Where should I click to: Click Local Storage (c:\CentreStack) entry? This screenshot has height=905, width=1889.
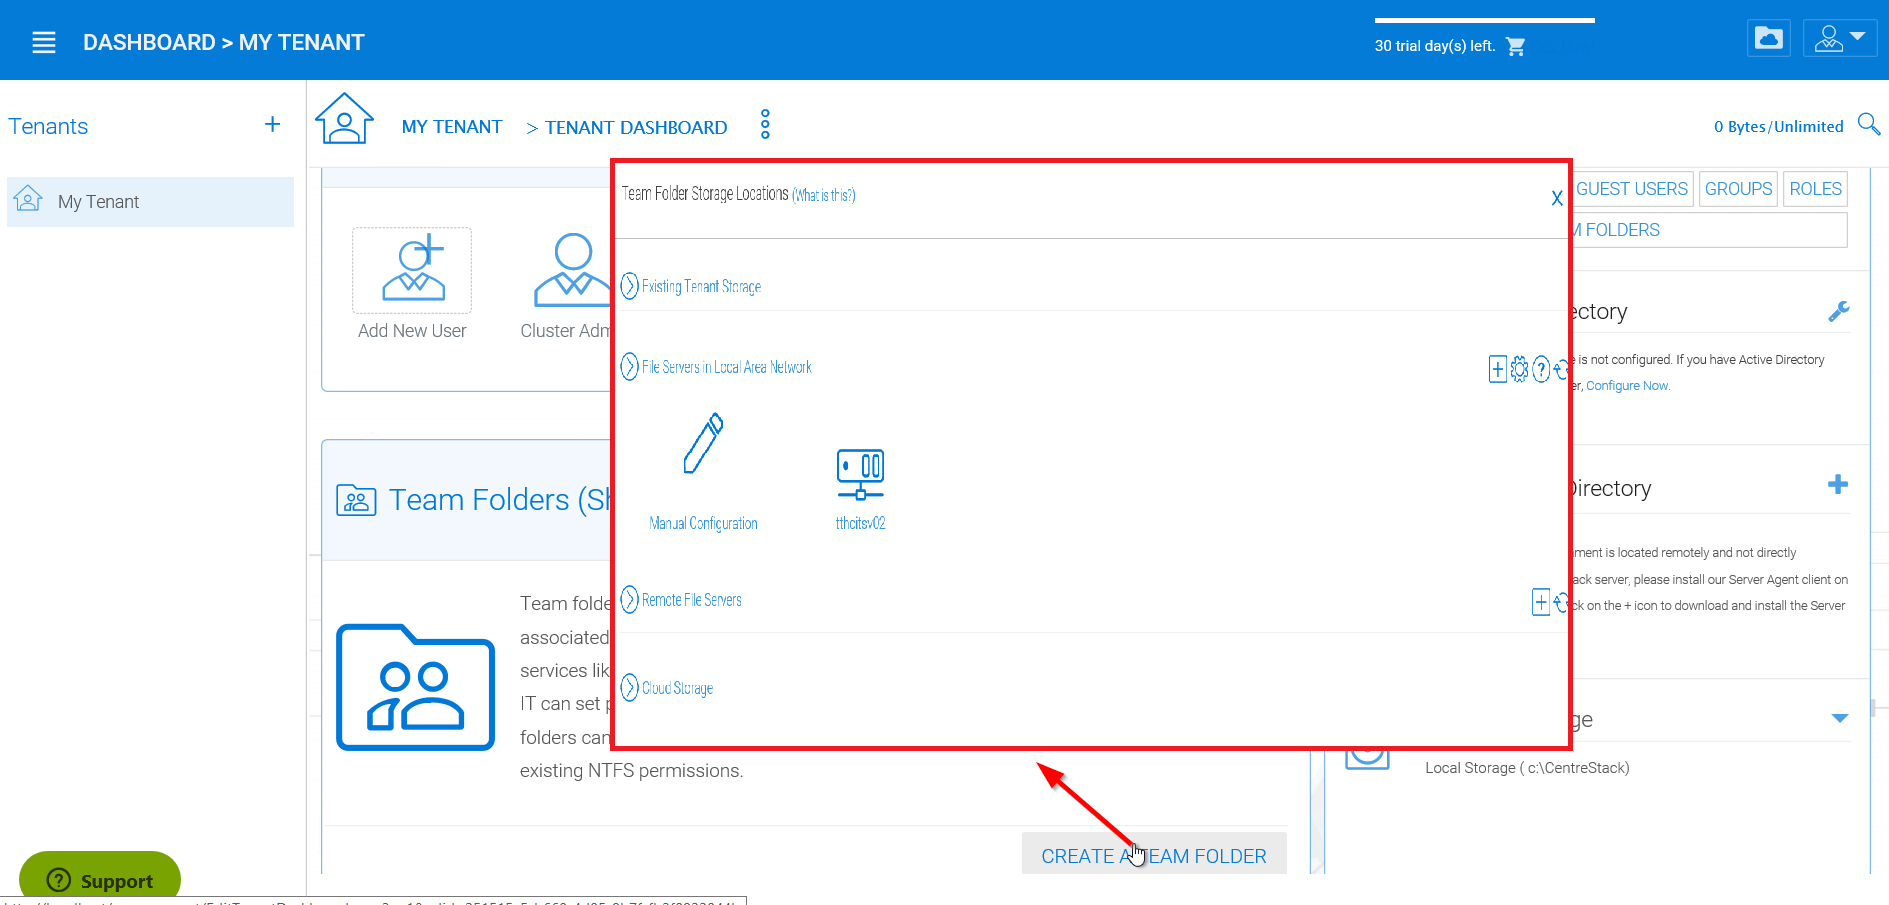pos(1527,768)
